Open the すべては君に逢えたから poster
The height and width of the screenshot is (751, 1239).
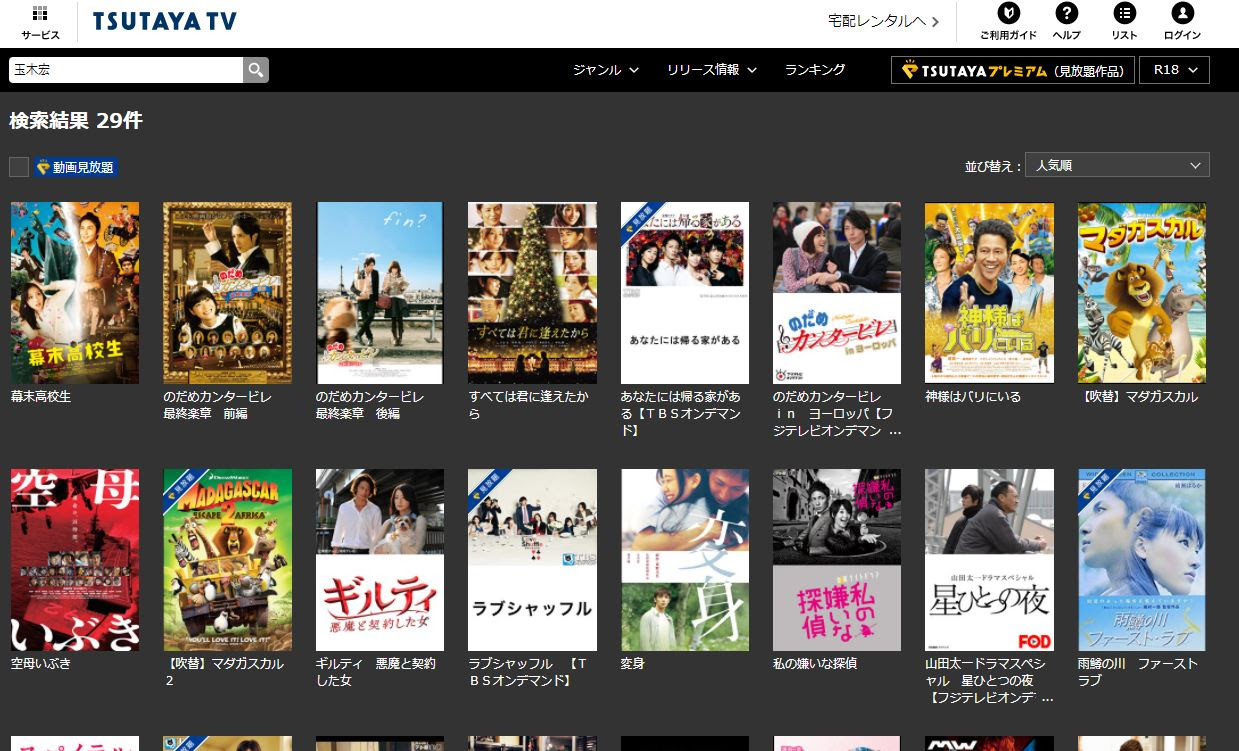pyautogui.click(x=533, y=293)
